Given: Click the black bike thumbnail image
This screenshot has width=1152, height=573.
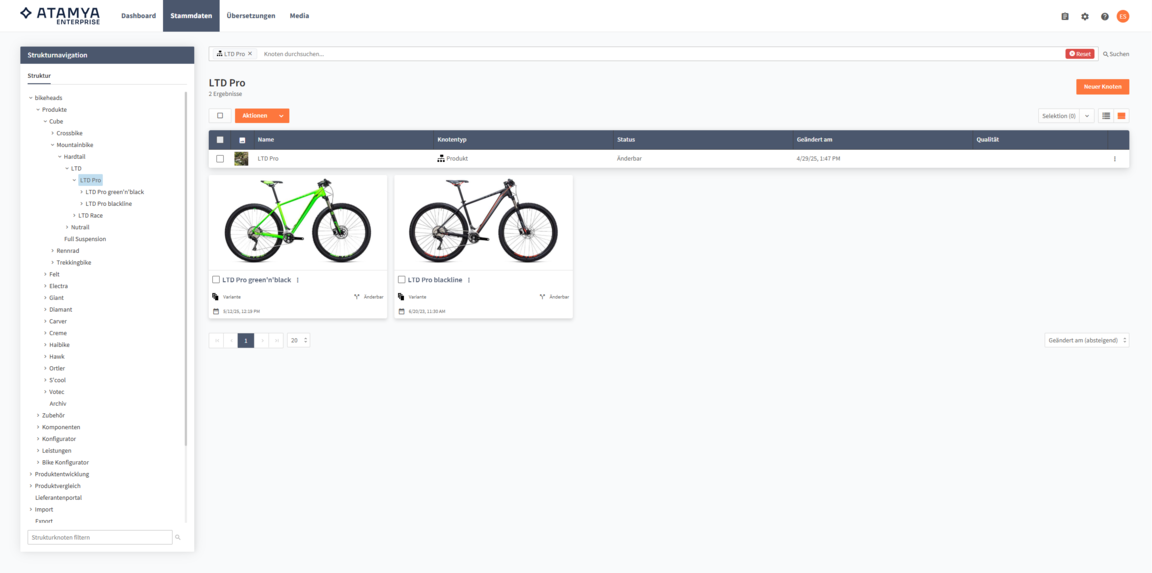Looking at the screenshot, I should [x=483, y=222].
